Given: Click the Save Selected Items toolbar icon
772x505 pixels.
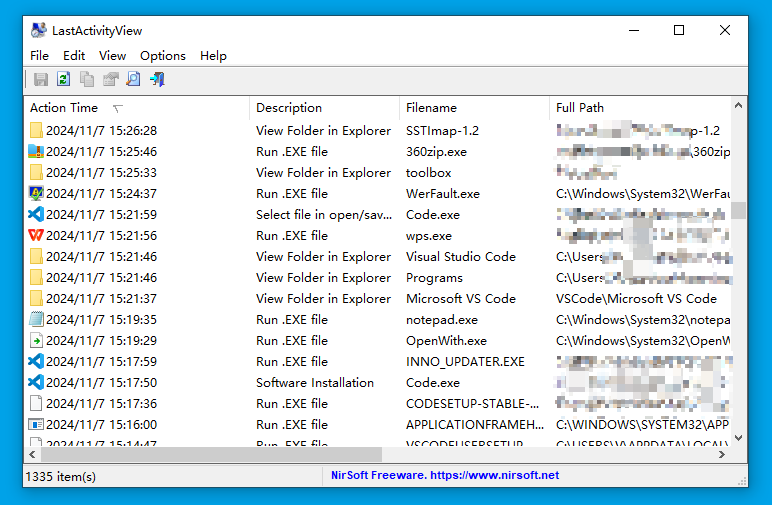Looking at the screenshot, I should pyautogui.click(x=40, y=79).
